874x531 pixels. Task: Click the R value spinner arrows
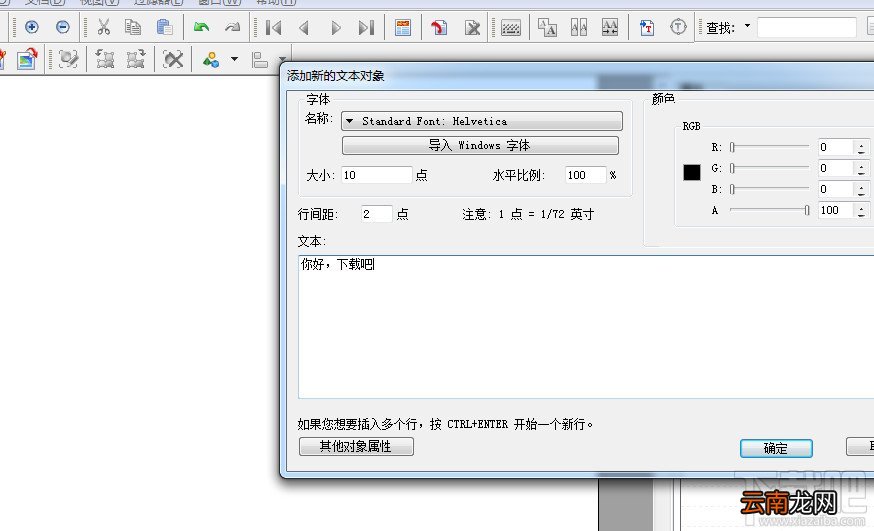pos(861,148)
